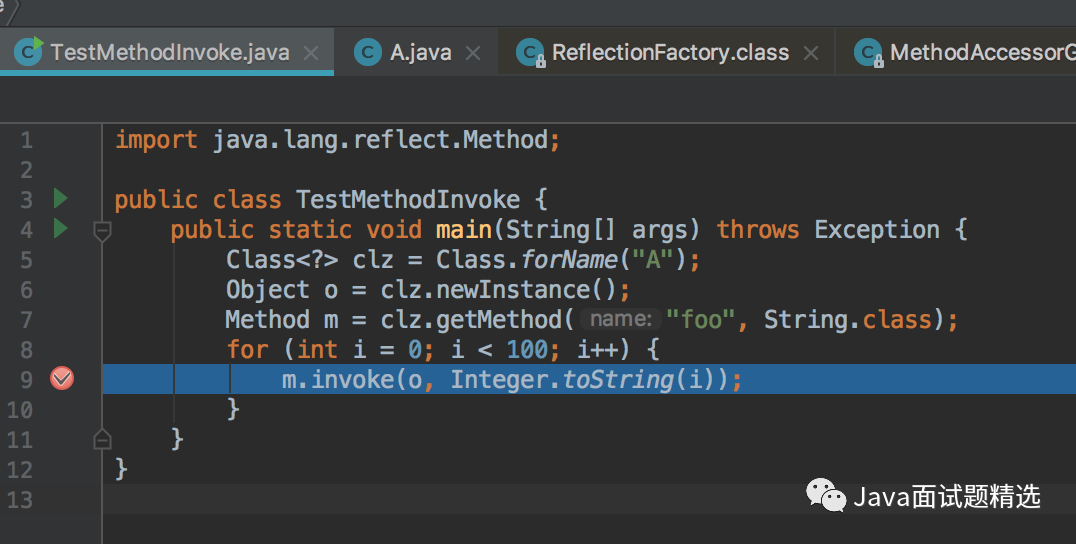Click m.invoke on the highlighted line

(338, 379)
